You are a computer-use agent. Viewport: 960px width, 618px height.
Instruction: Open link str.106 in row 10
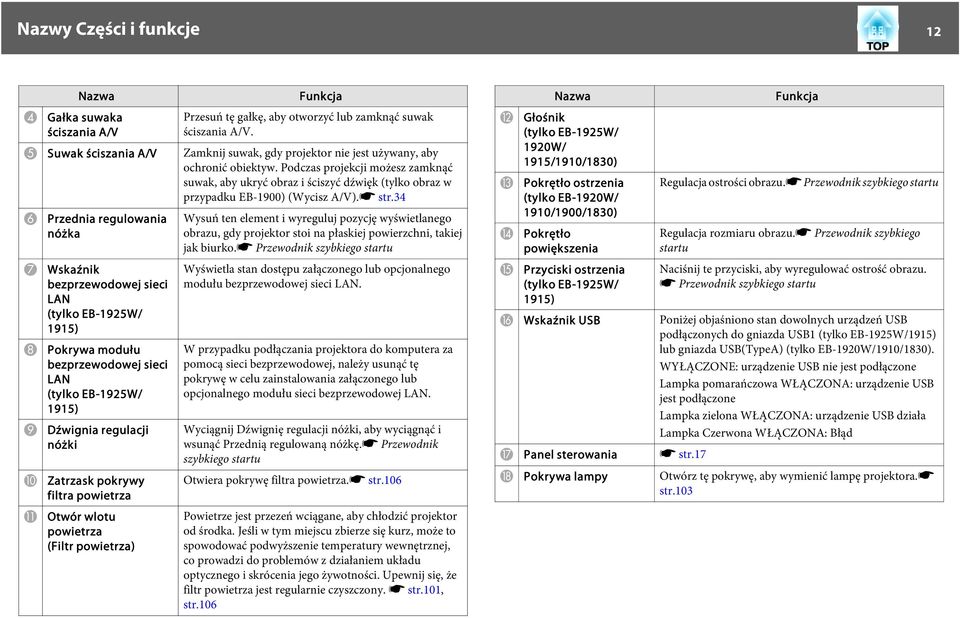[384, 480]
